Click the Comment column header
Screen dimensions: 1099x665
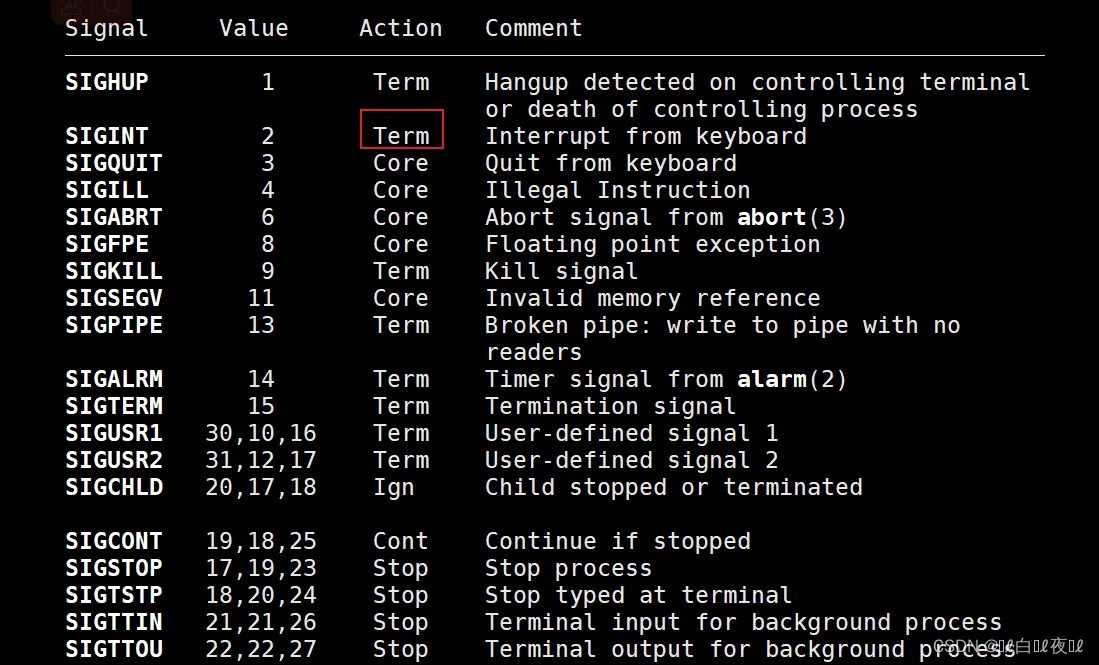533,28
